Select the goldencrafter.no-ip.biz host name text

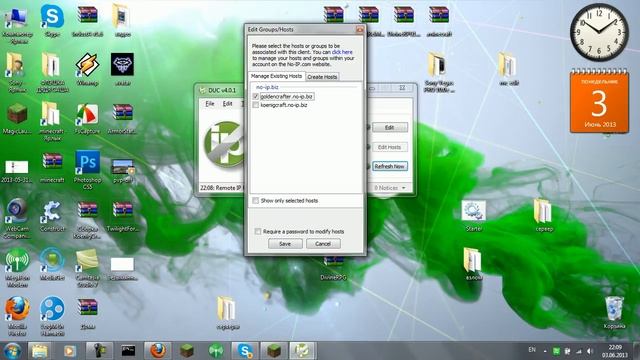point(287,96)
